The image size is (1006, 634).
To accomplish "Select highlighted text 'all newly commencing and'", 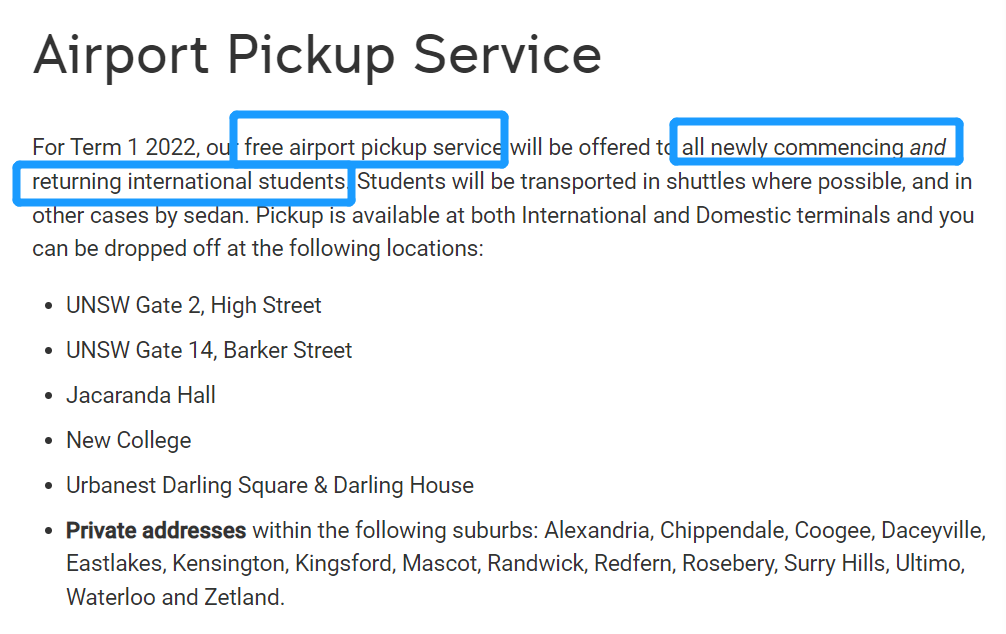I will point(813,147).
